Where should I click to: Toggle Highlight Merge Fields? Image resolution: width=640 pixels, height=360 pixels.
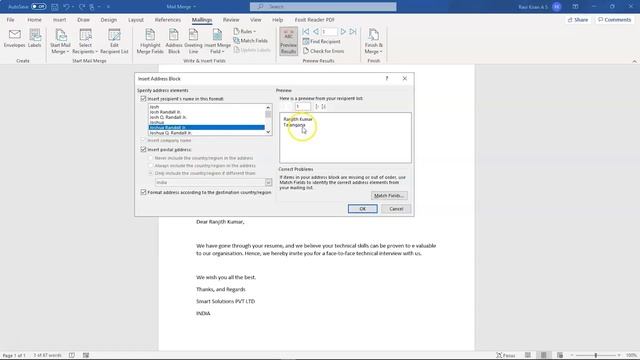pyautogui.click(x=150, y=42)
